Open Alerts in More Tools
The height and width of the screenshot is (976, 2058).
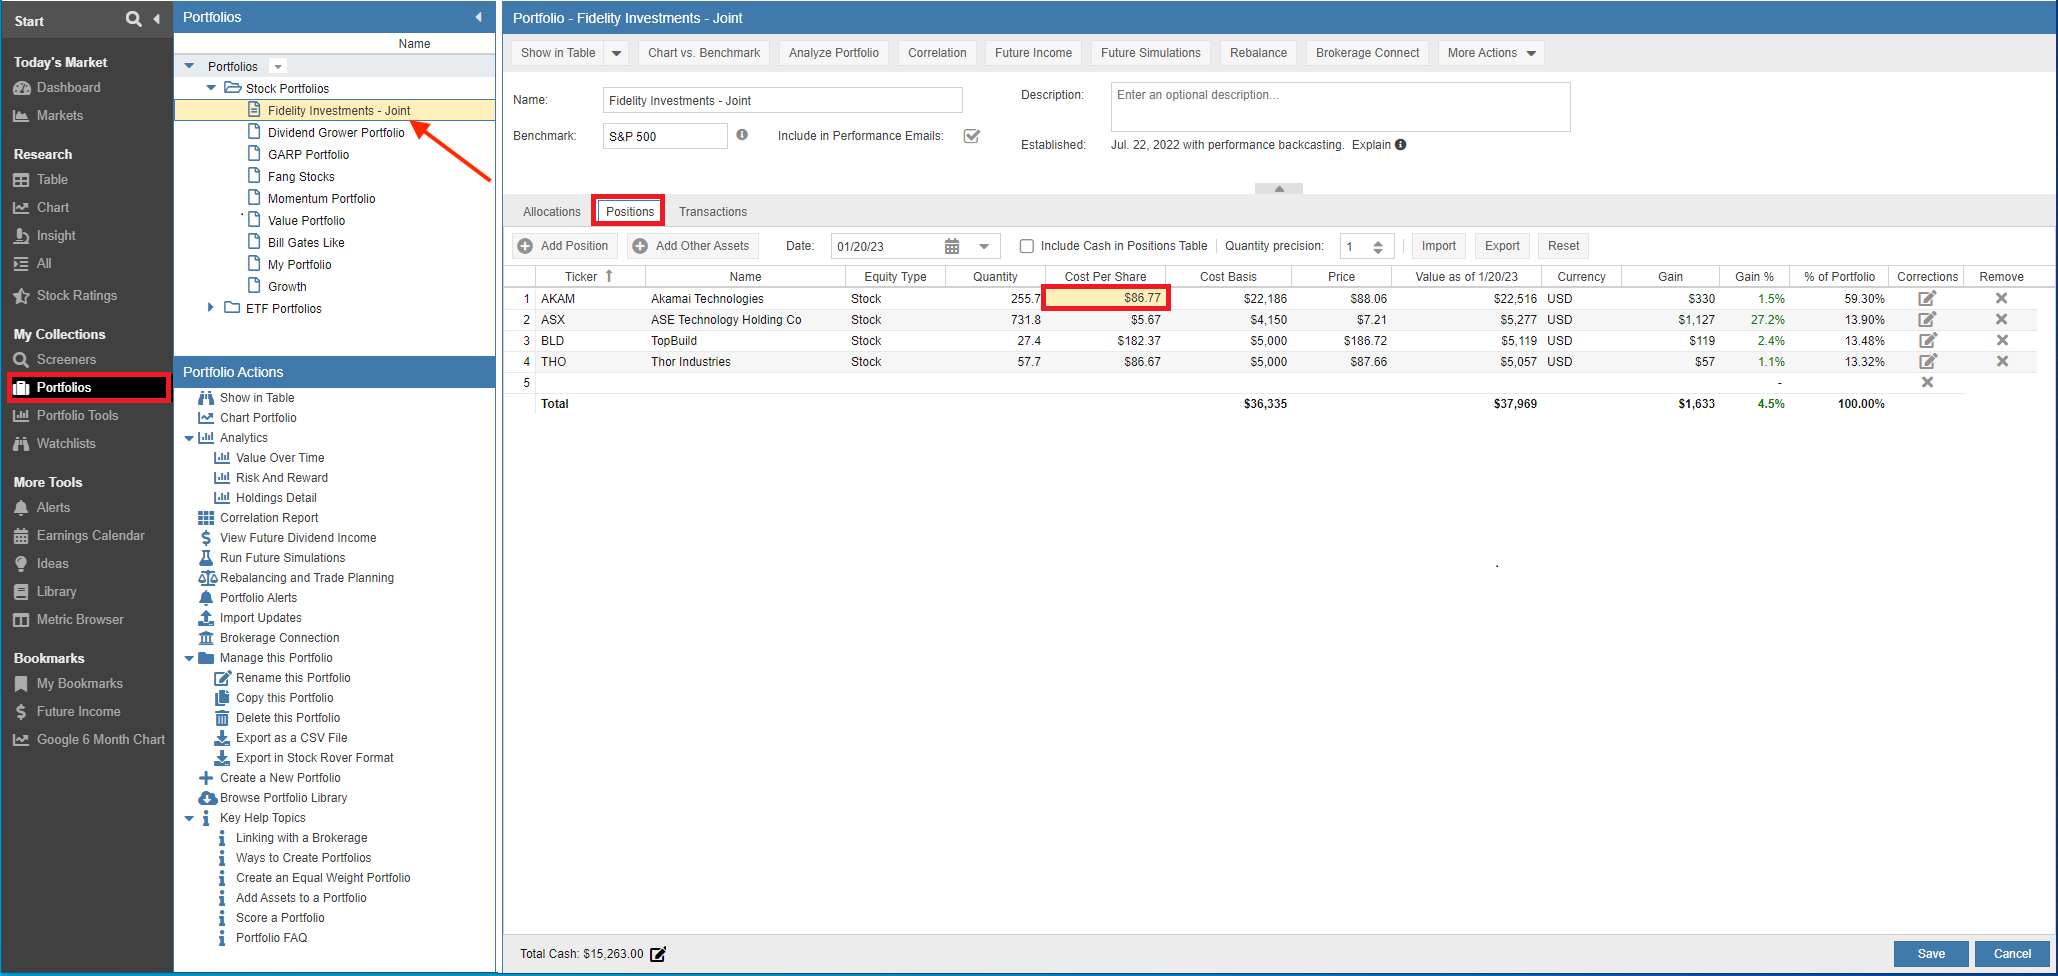[x=53, y=508]
